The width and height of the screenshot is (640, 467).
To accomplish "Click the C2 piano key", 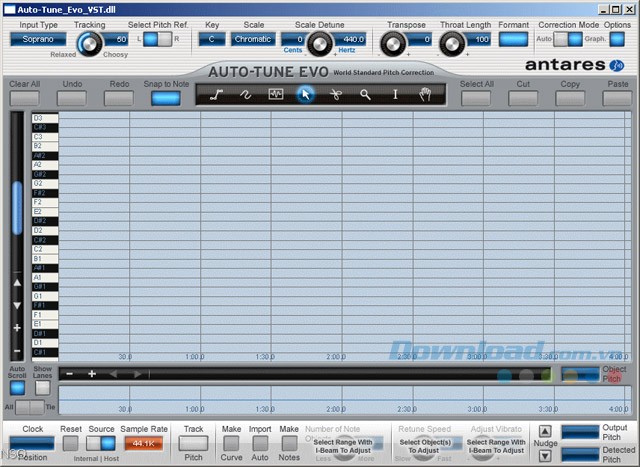I will click(45, 249).
